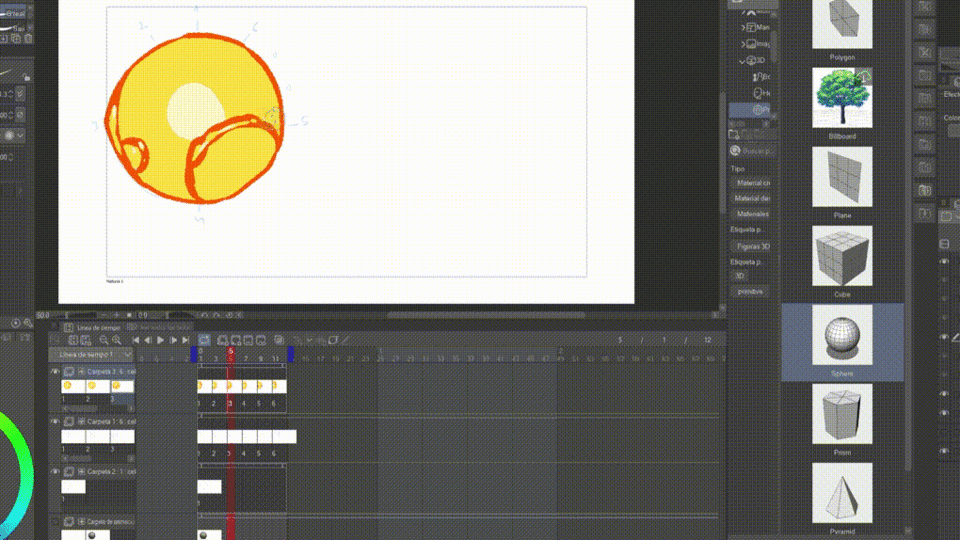Hide the Carpeta 1 animation folder
The image size is (960, 540).
tap(55, 422)
